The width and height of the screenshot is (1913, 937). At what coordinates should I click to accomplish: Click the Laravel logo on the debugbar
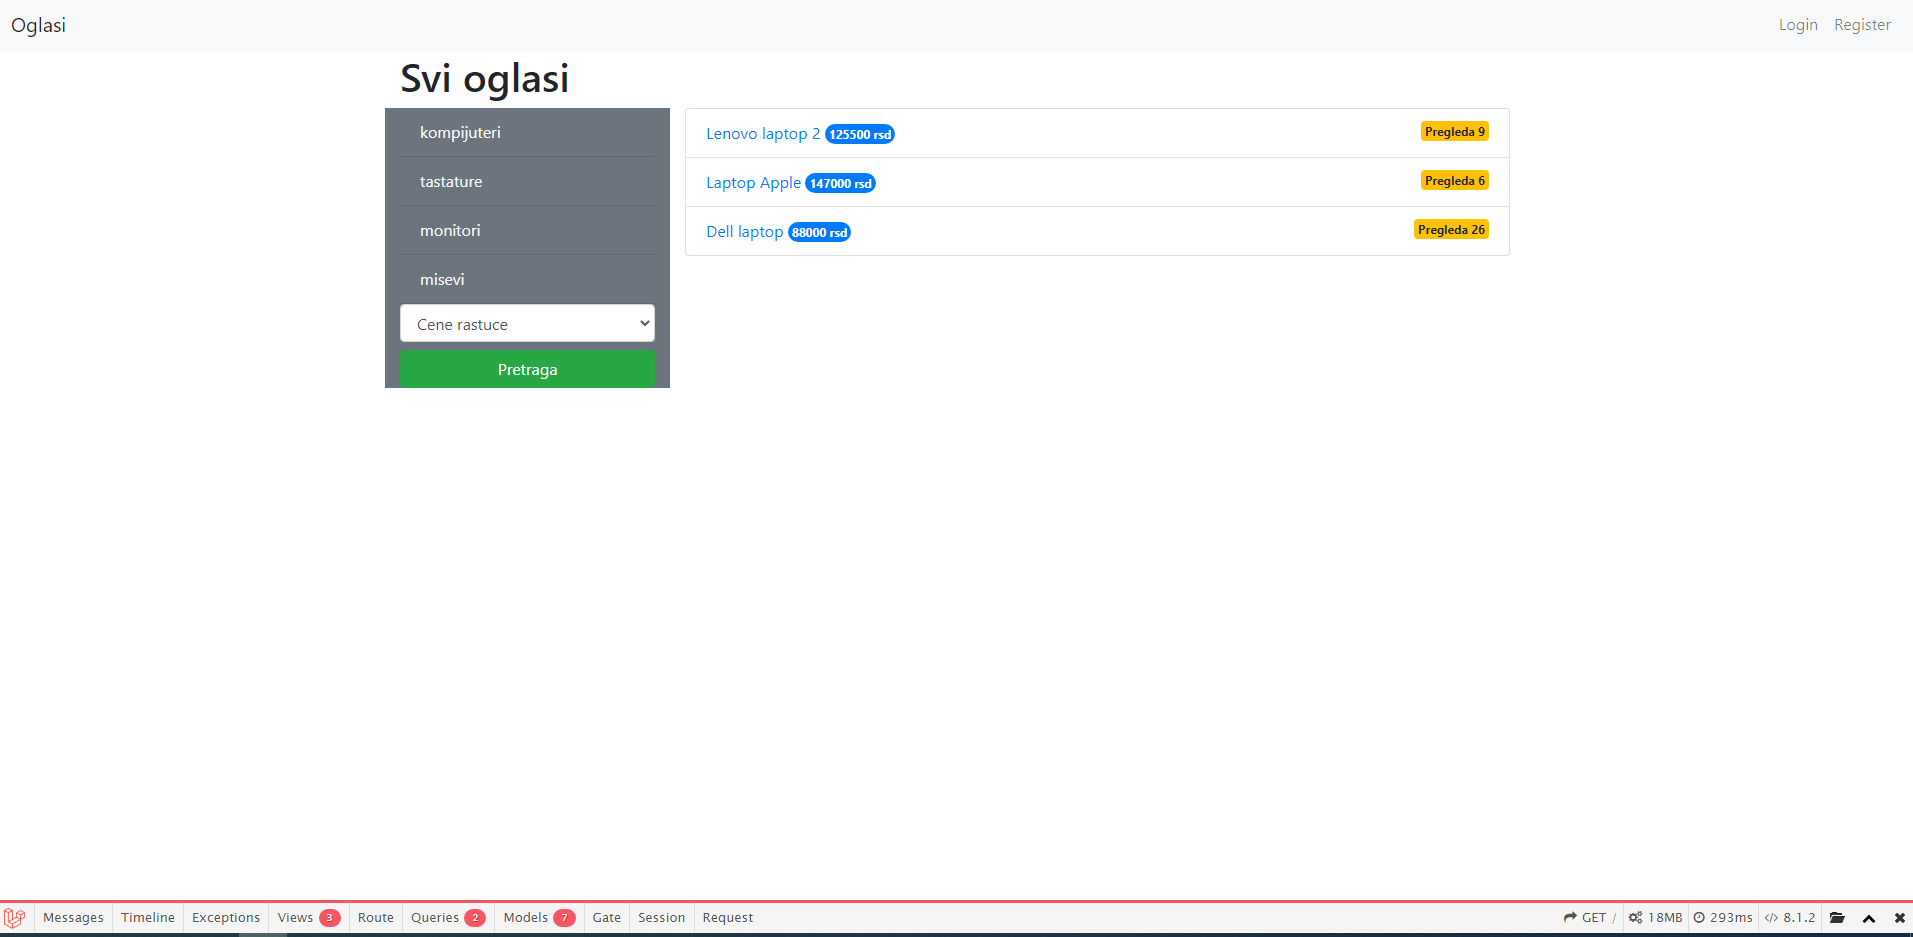point(14,917)
